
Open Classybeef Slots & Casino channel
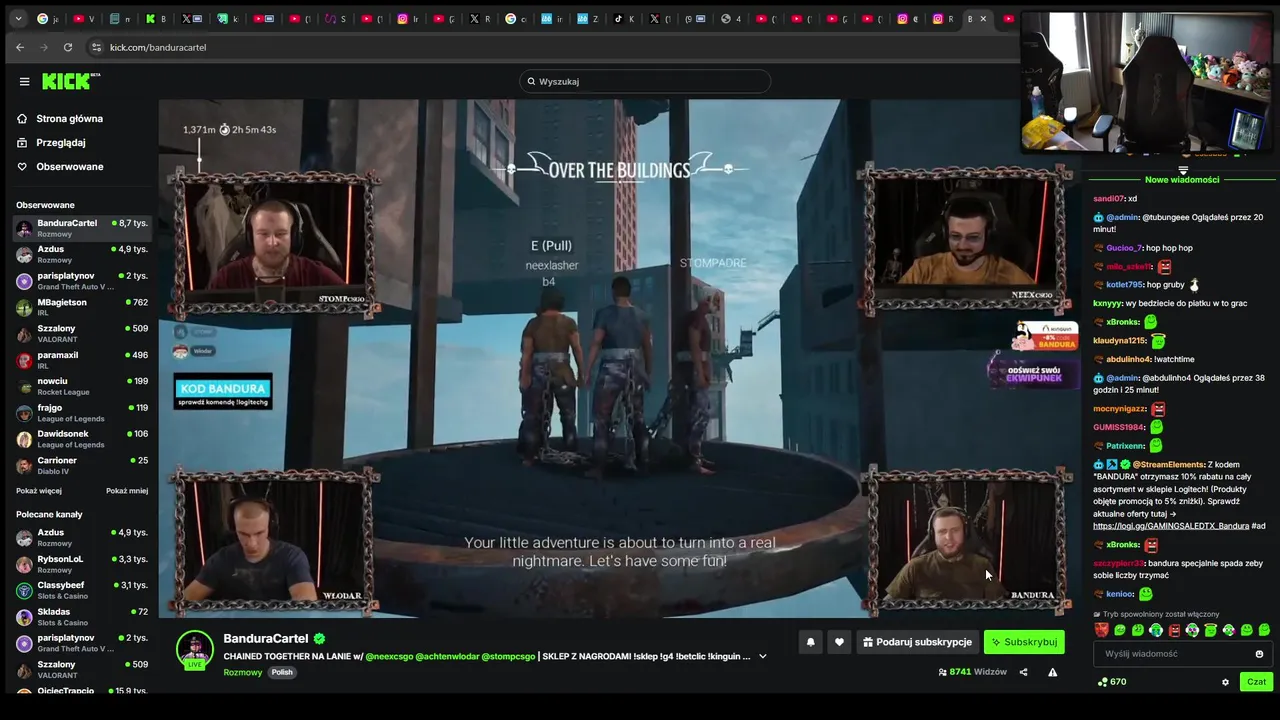point(82,590)
